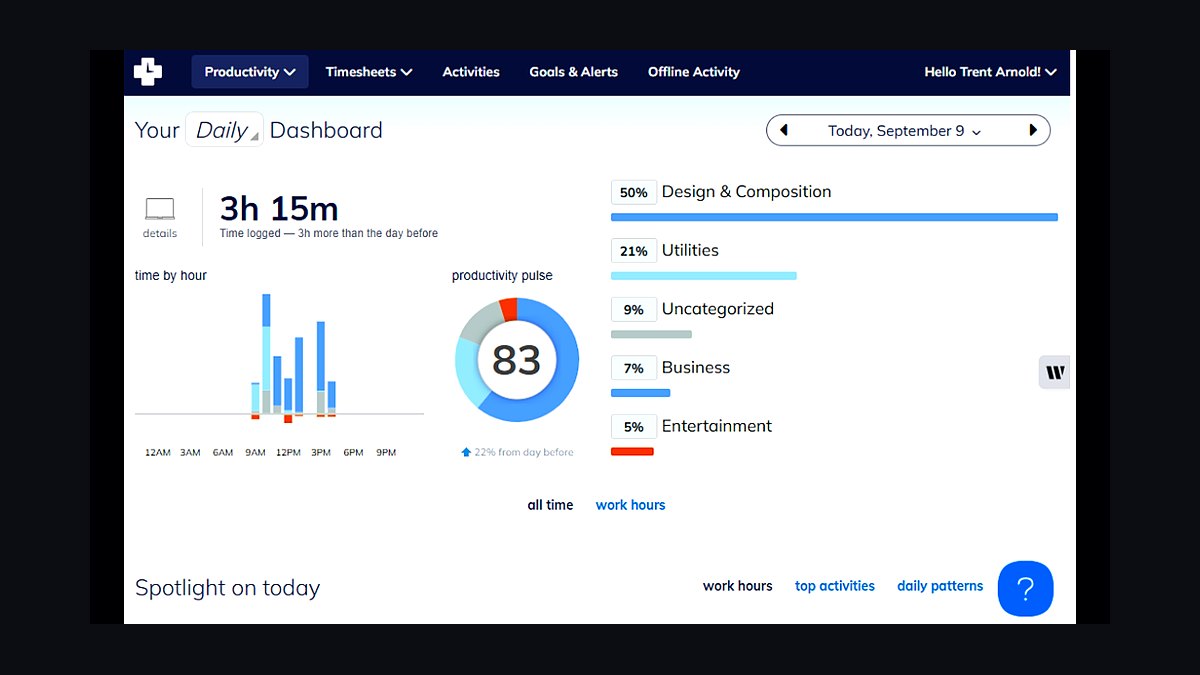Select the all time filter
This screenshot has height=675, width=1200.
click(550, 505)
